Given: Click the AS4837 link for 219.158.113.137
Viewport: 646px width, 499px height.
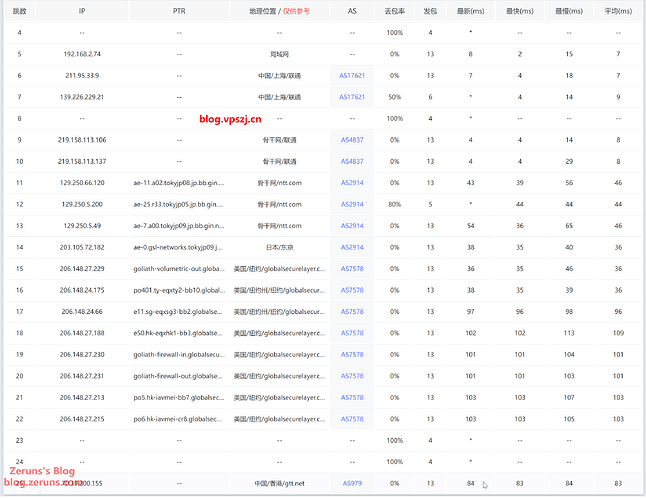Looking at the screenshot, I should pyautogui.click(x=352, y=161).
